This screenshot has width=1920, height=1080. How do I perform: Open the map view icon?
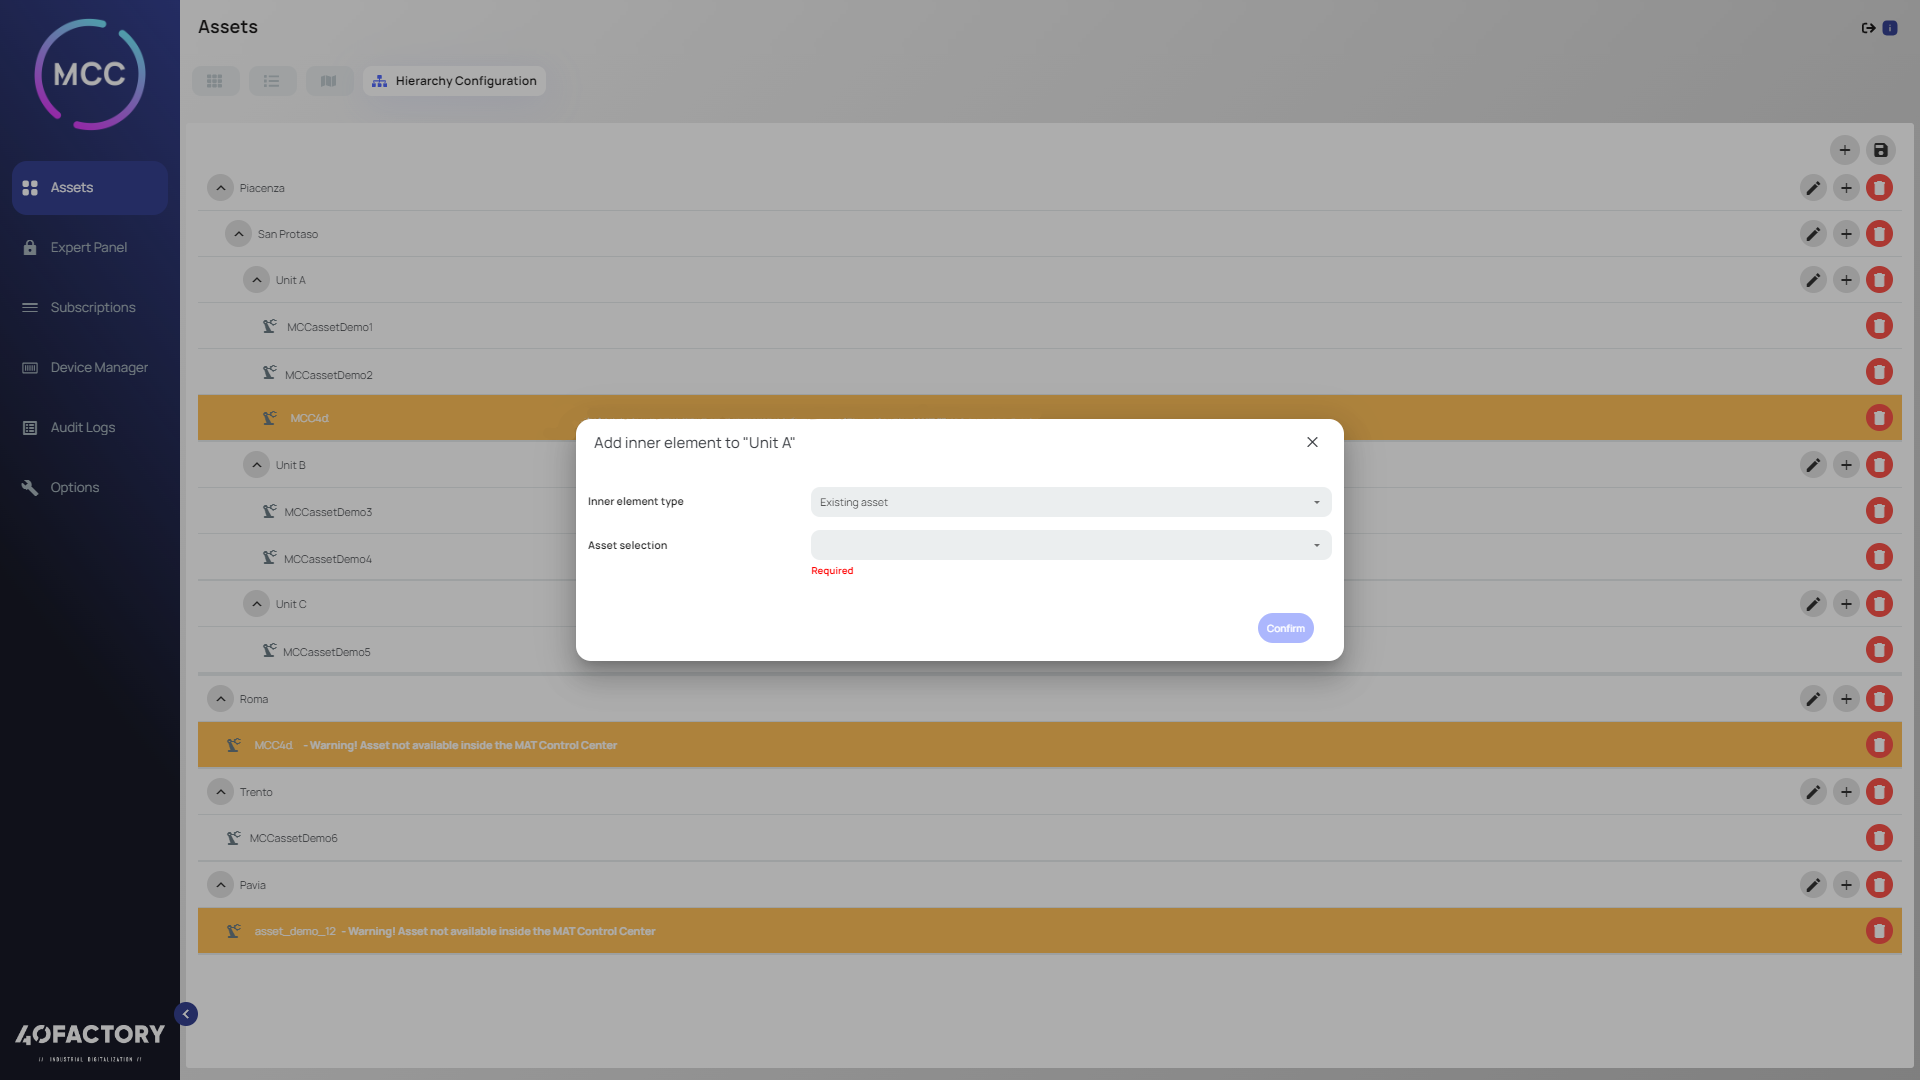tap(329, 81)
